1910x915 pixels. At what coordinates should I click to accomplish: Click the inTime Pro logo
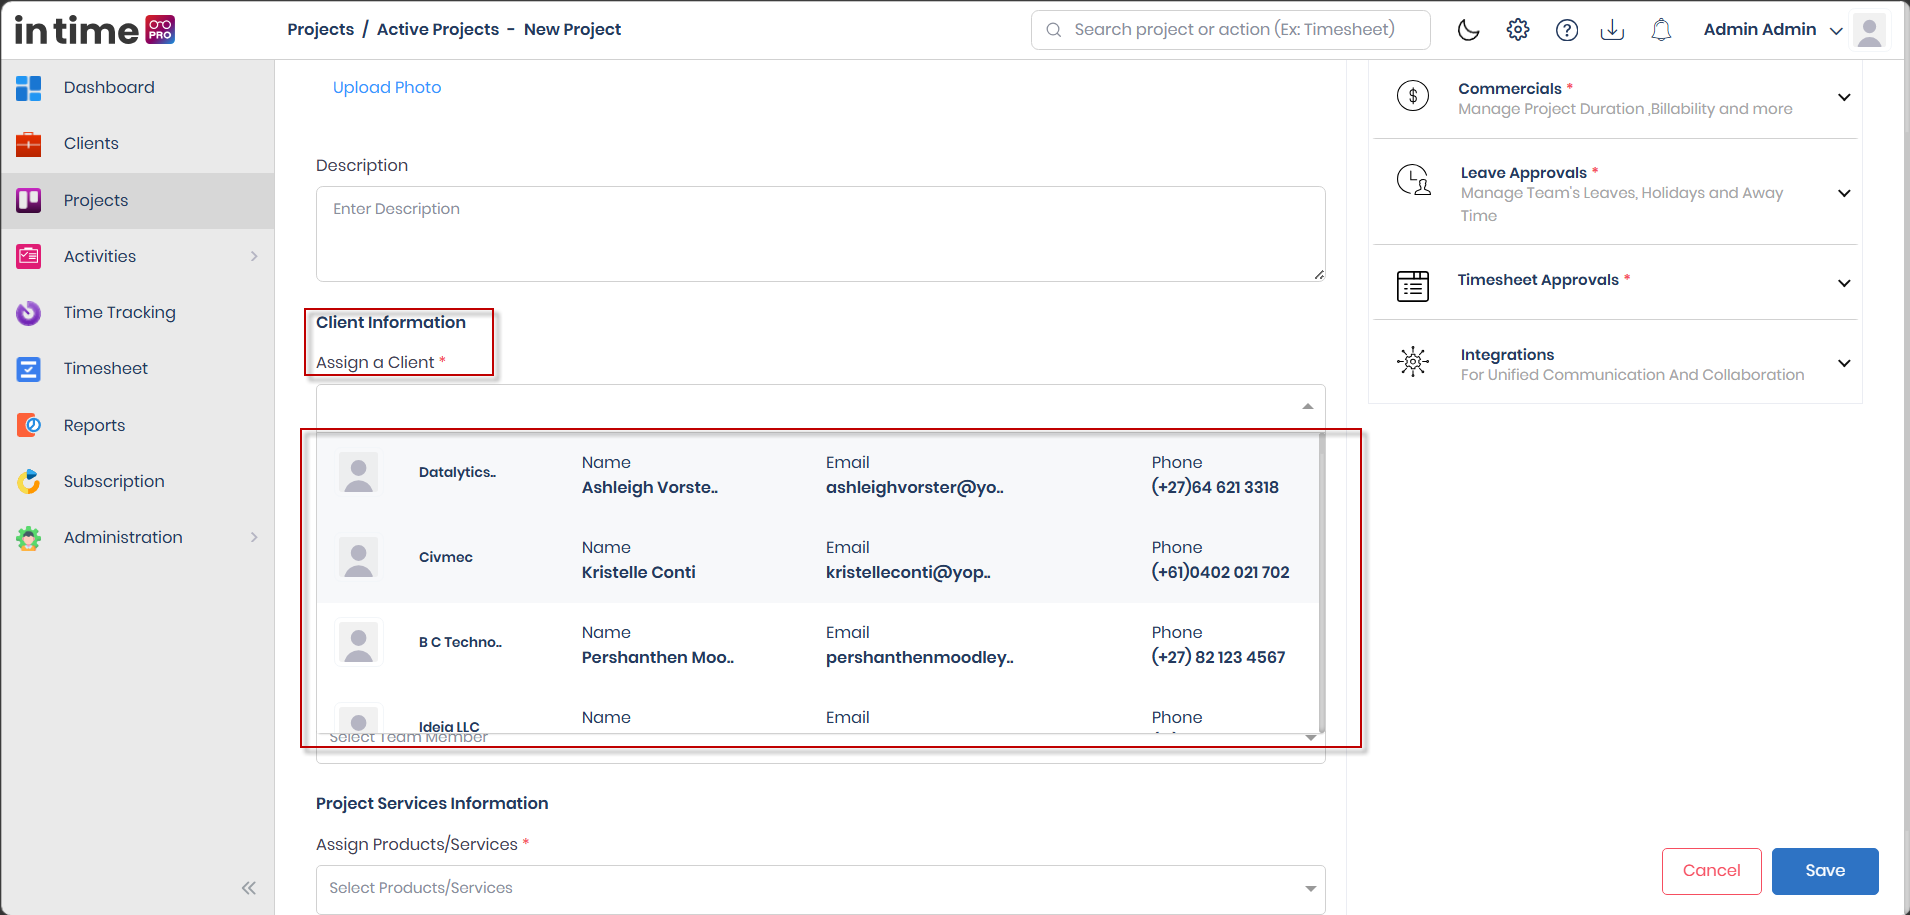(95, 30)
